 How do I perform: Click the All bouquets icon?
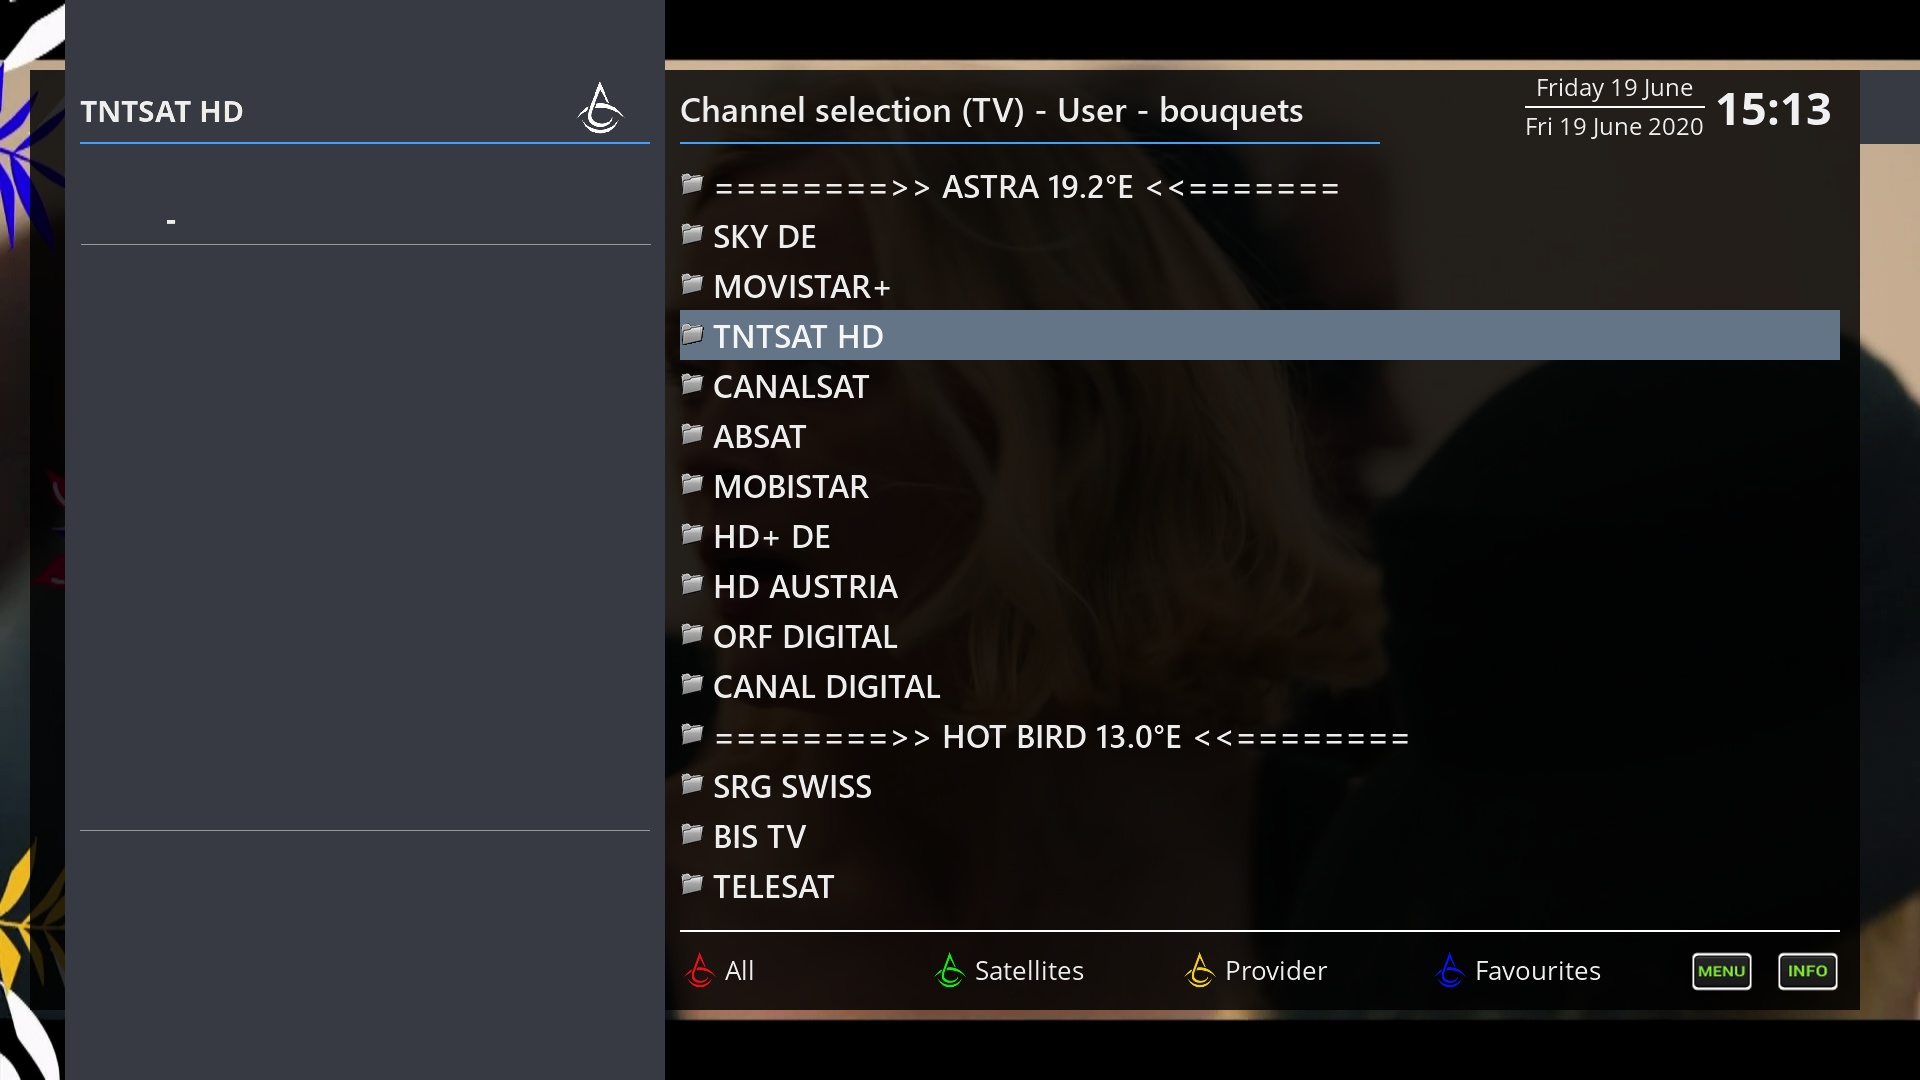coord(699,969)
